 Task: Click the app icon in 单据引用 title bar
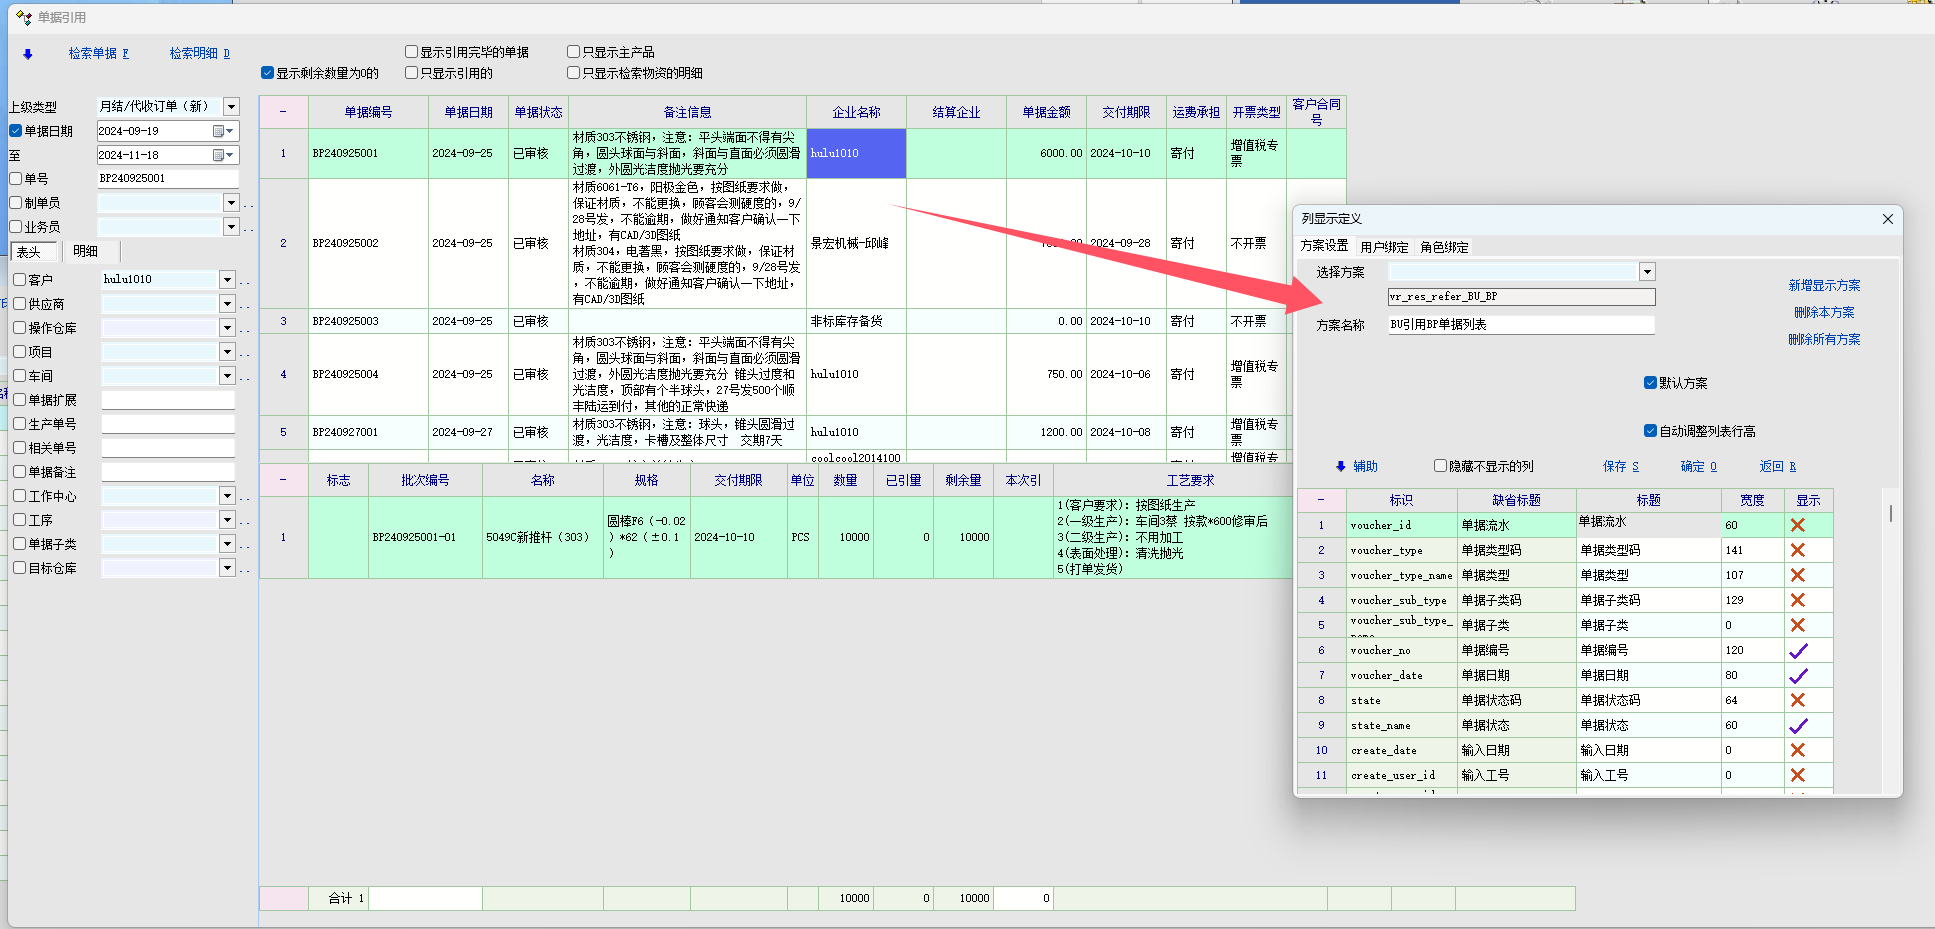click(x=24, y=17)
